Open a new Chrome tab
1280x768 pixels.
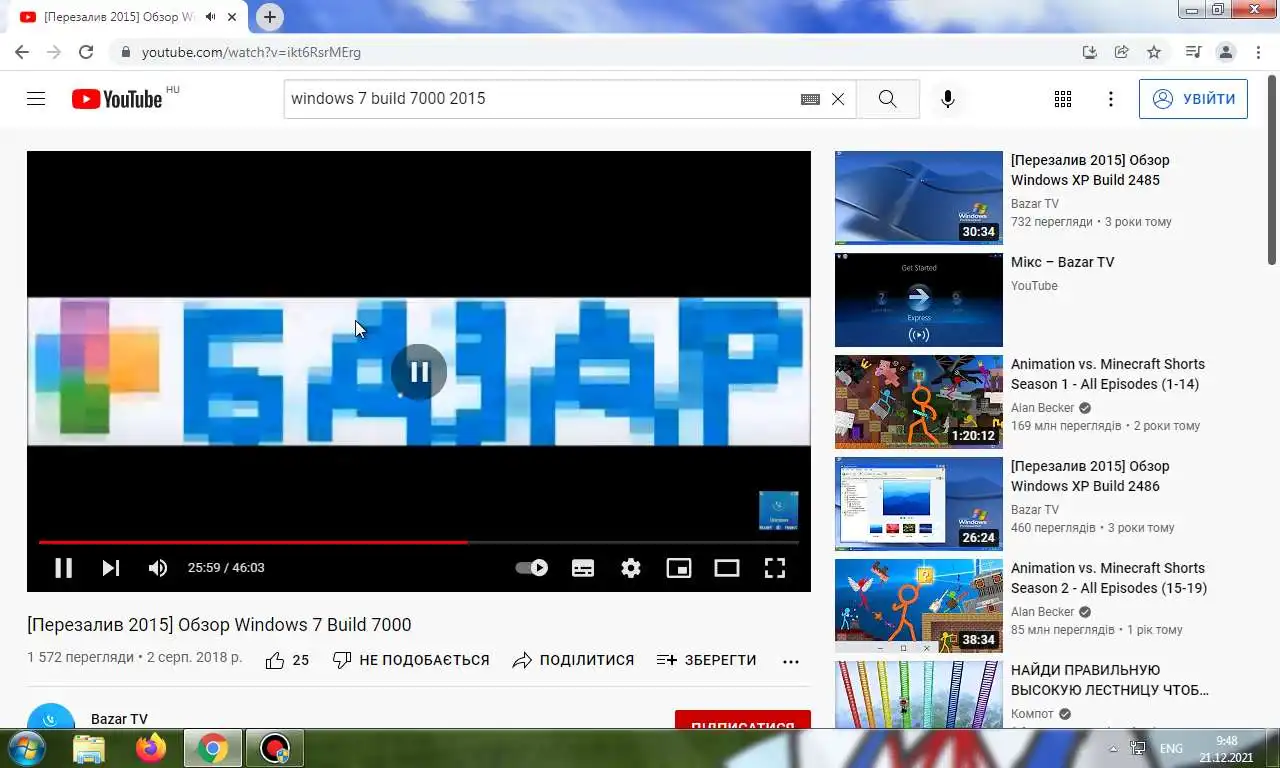coord(269,17)
